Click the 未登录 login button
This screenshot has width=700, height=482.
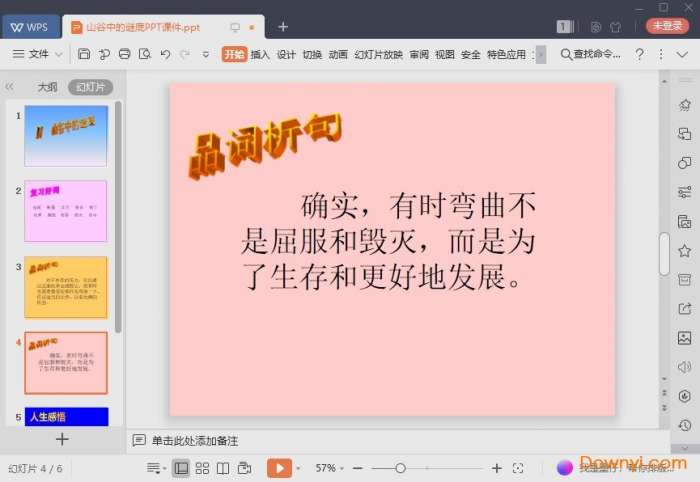[x=666, y=26]
